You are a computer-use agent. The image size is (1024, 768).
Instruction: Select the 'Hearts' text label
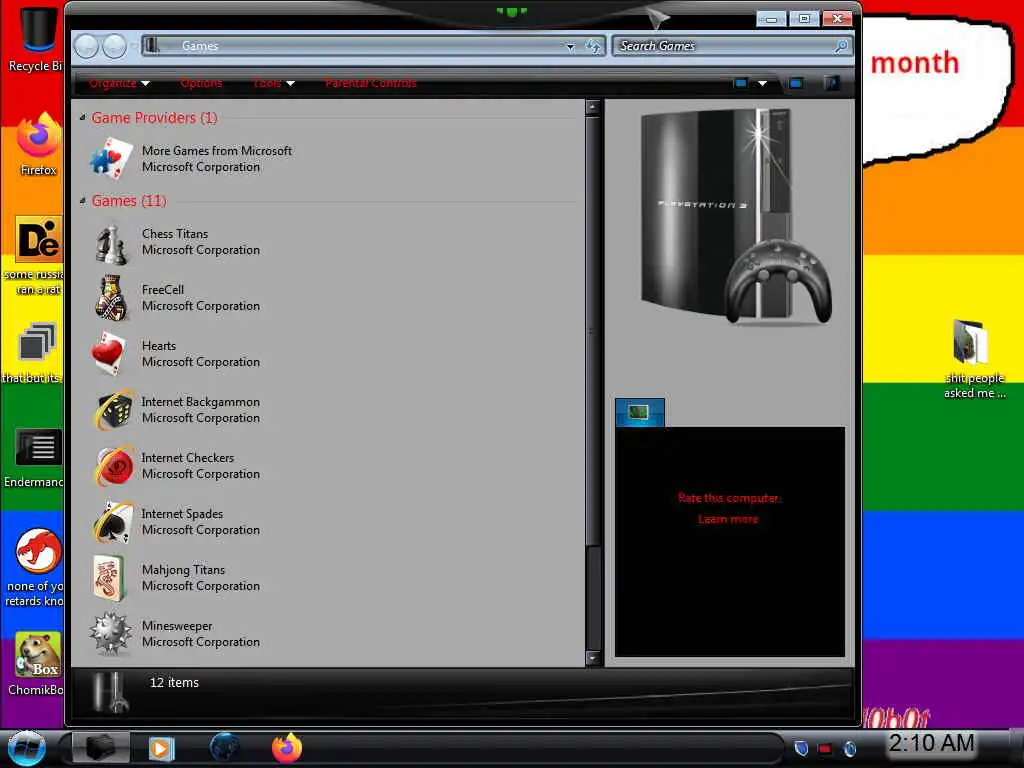point(159,346)
